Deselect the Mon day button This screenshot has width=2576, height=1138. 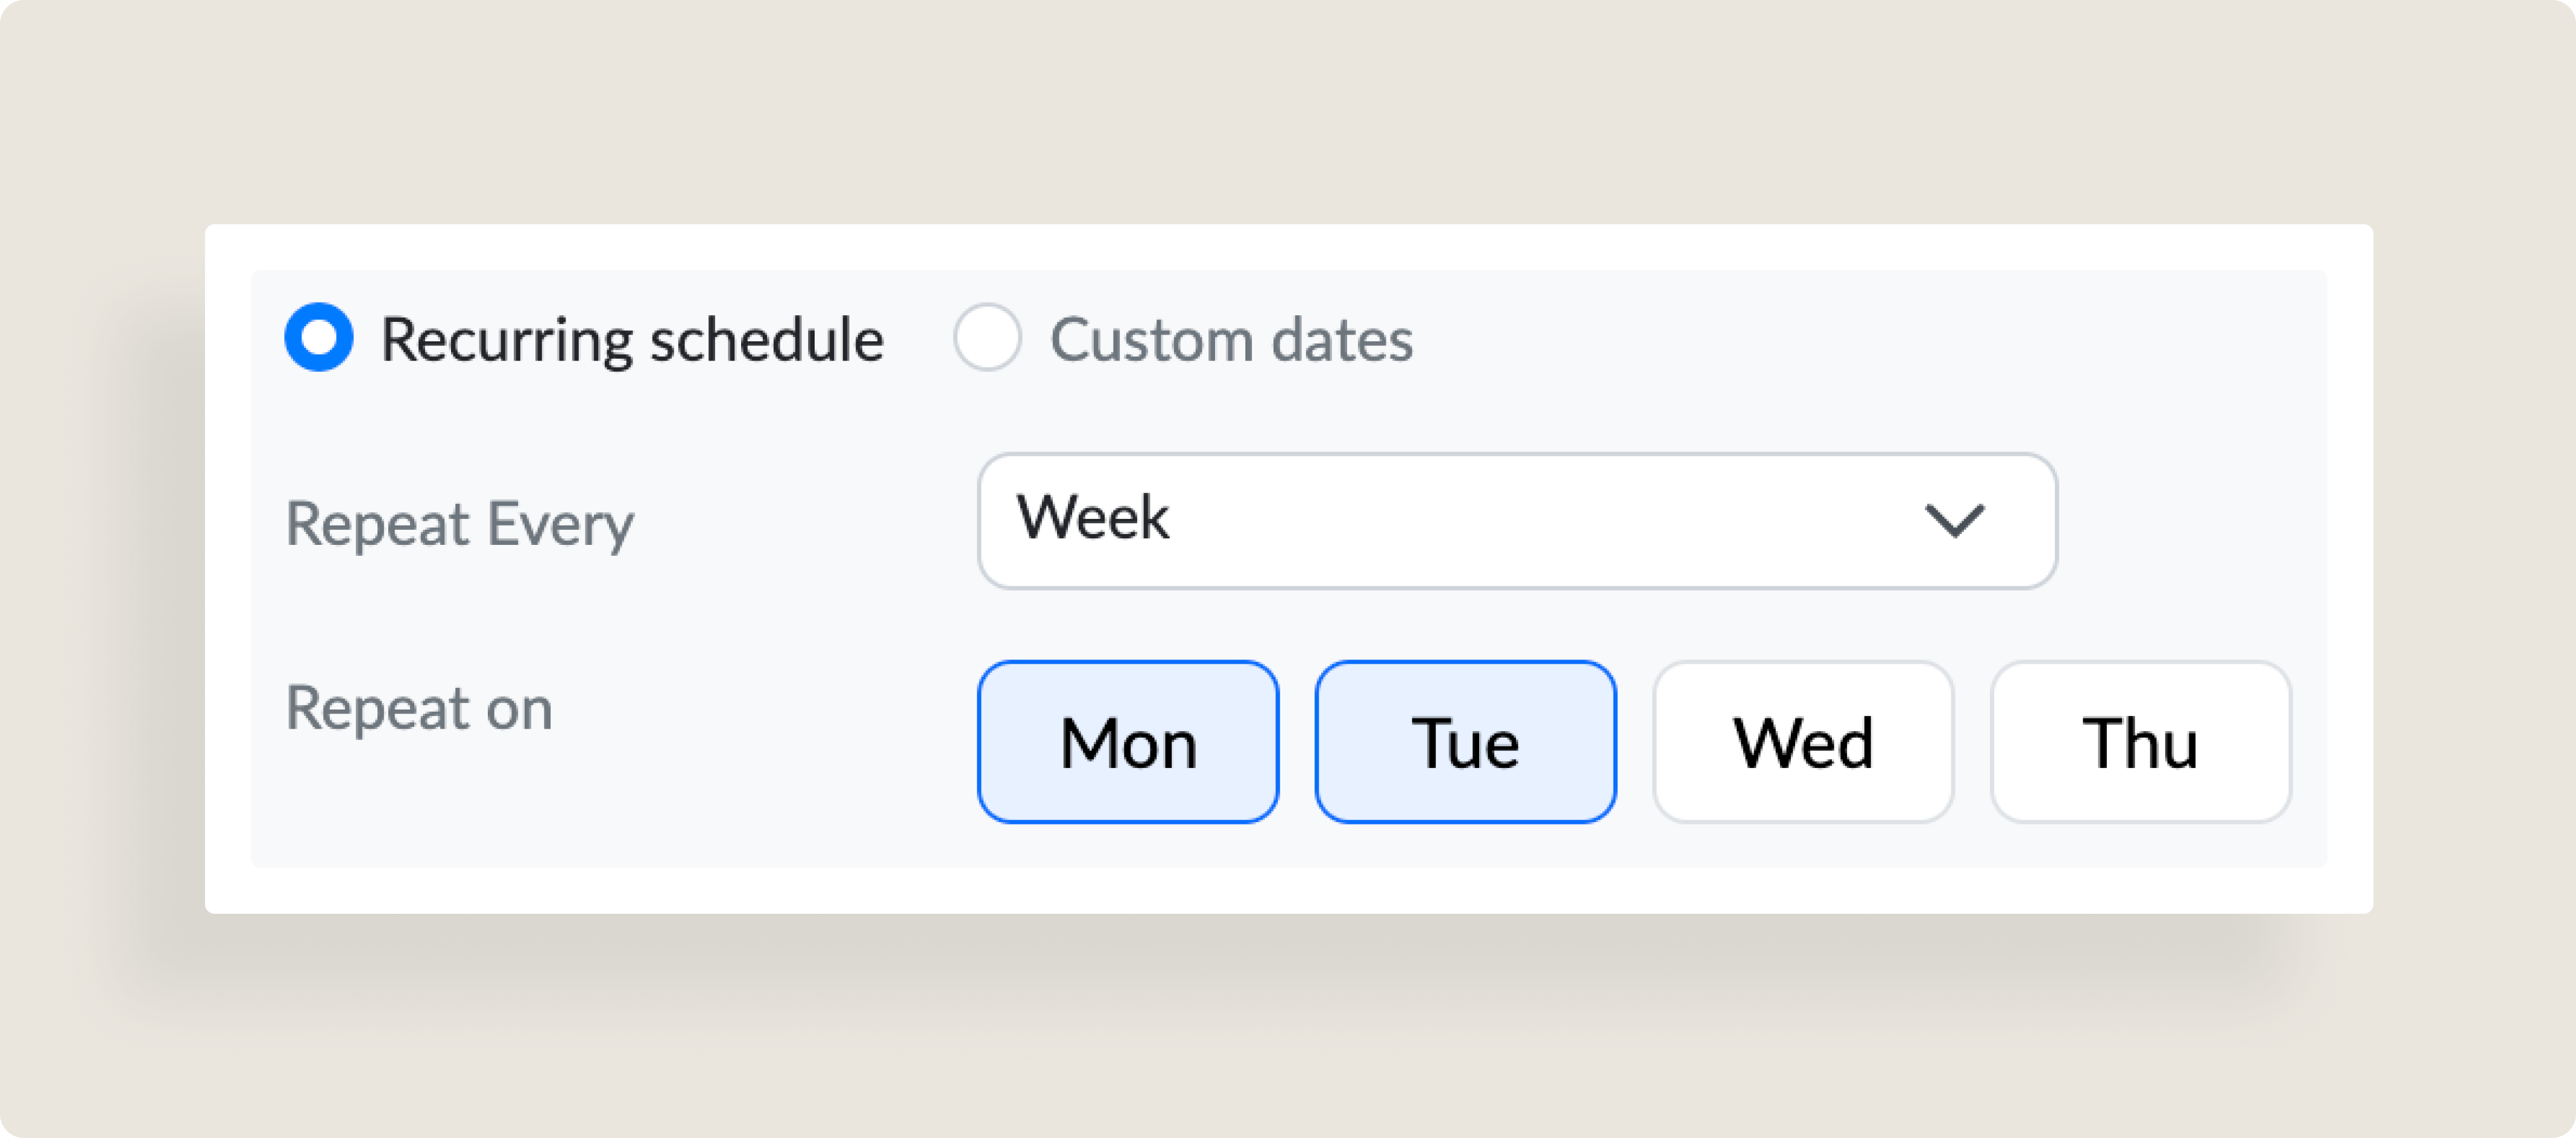click(1127, 742)
